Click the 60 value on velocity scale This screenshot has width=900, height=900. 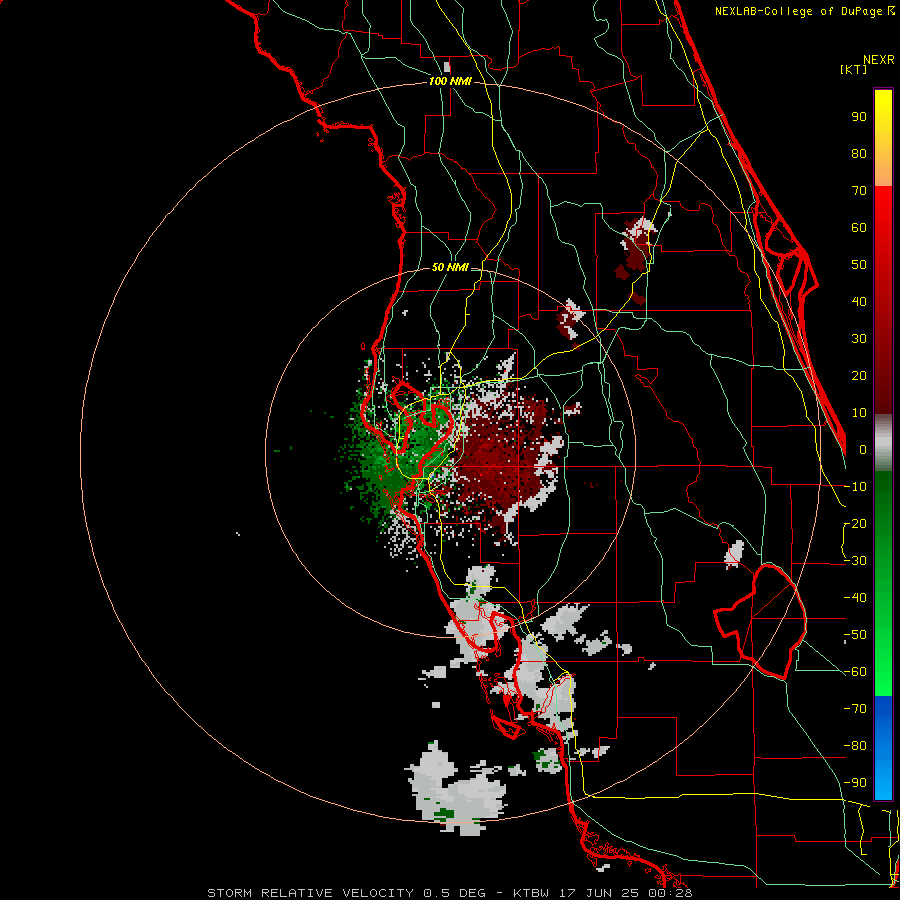pos(859,227)
